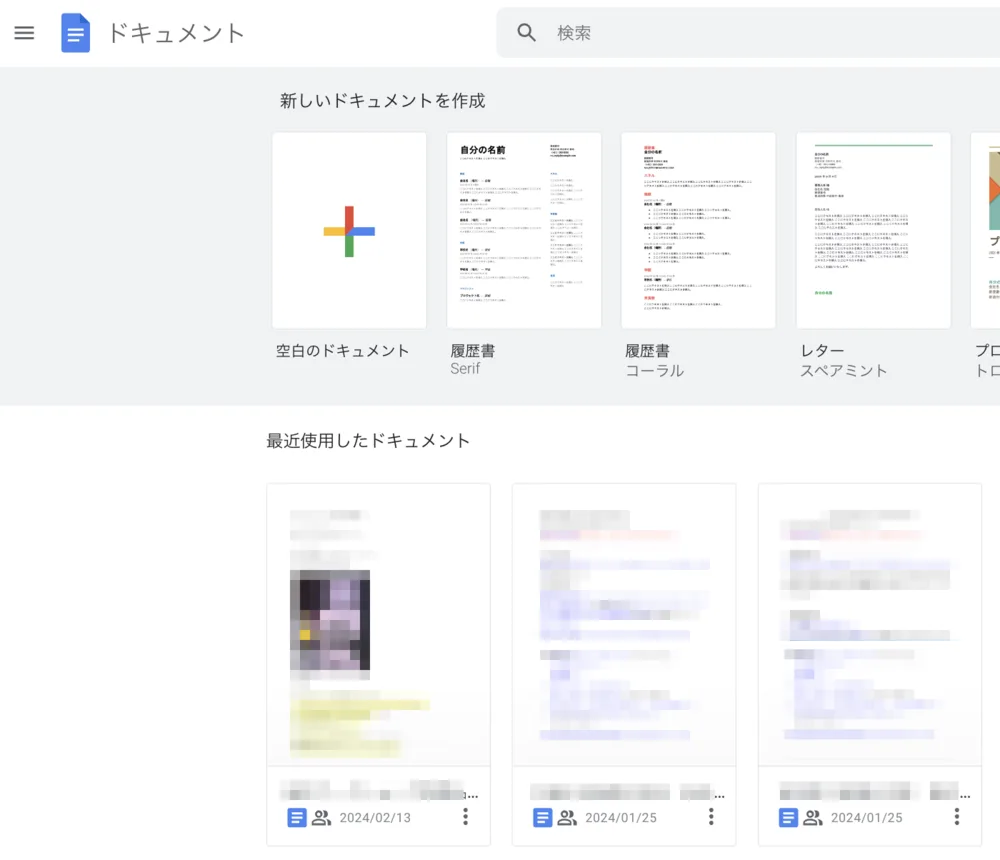Open the recent document dated 2024/02/13
This screenshot has width=1000, height=860.
[379, 625]
